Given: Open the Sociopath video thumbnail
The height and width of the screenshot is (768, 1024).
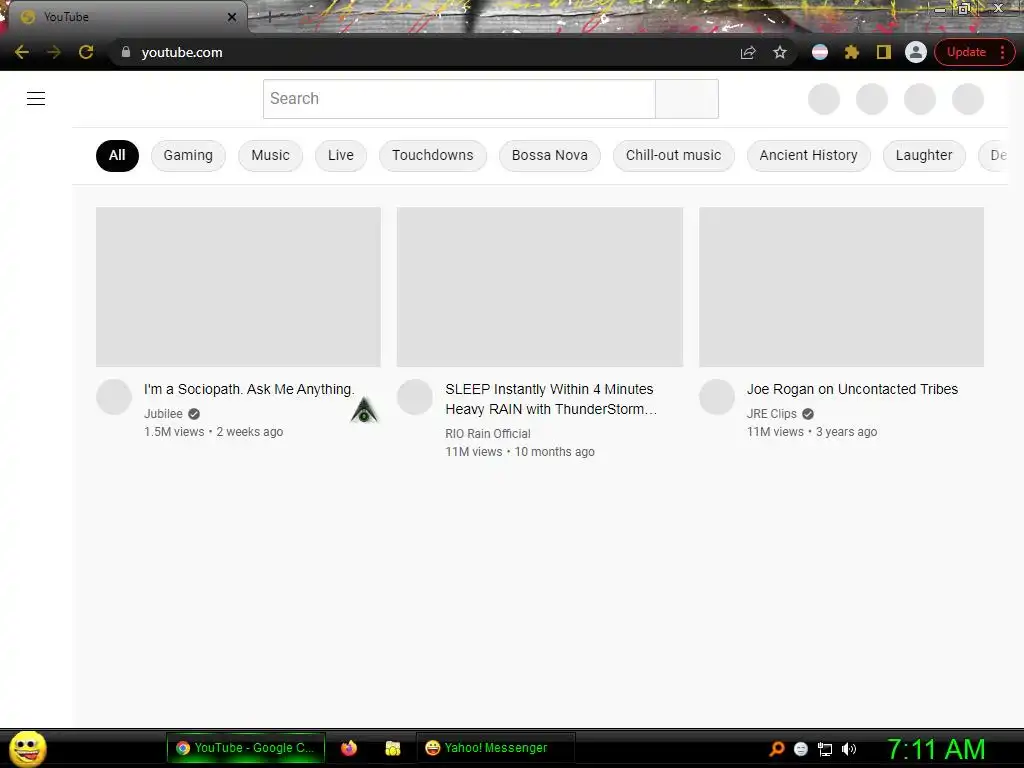Looking at the screenshot, I should pos(238,287).
